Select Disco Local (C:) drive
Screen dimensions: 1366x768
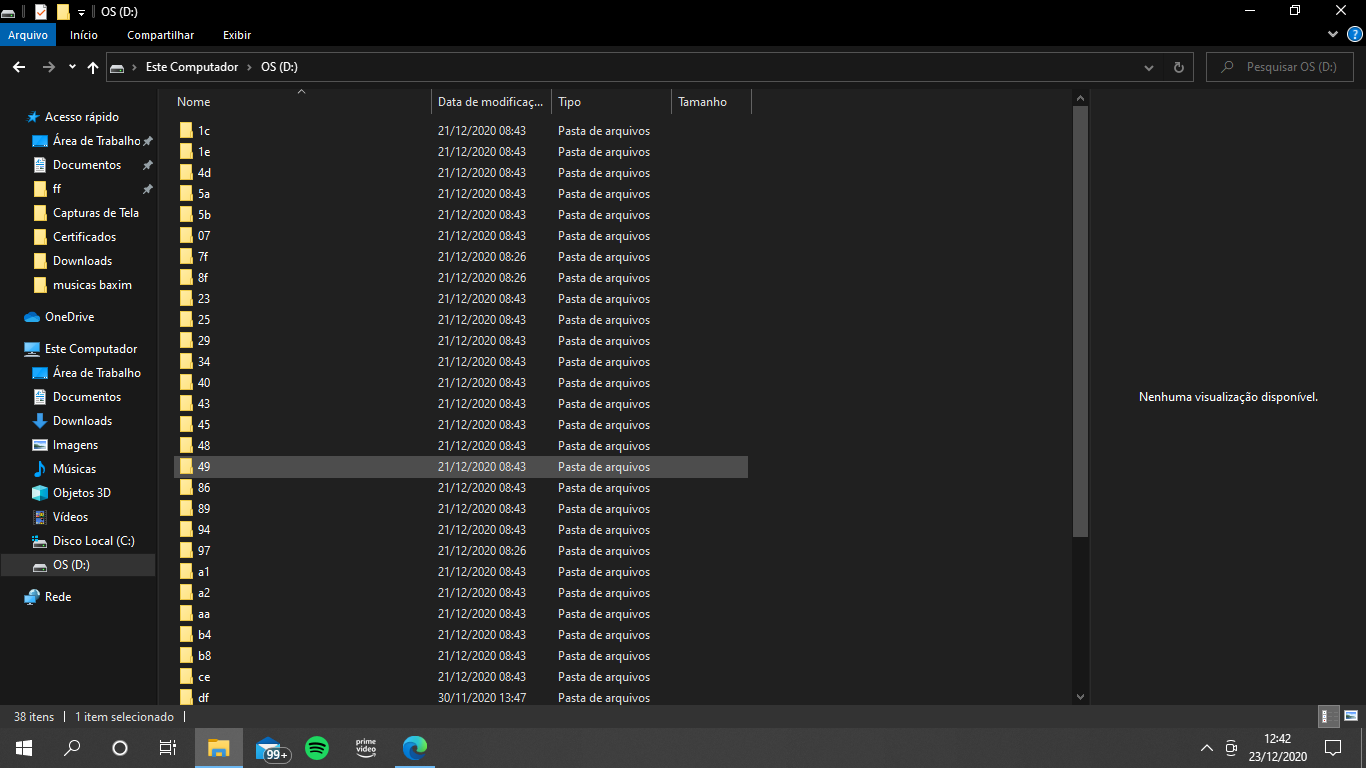(x=93, y=541)
